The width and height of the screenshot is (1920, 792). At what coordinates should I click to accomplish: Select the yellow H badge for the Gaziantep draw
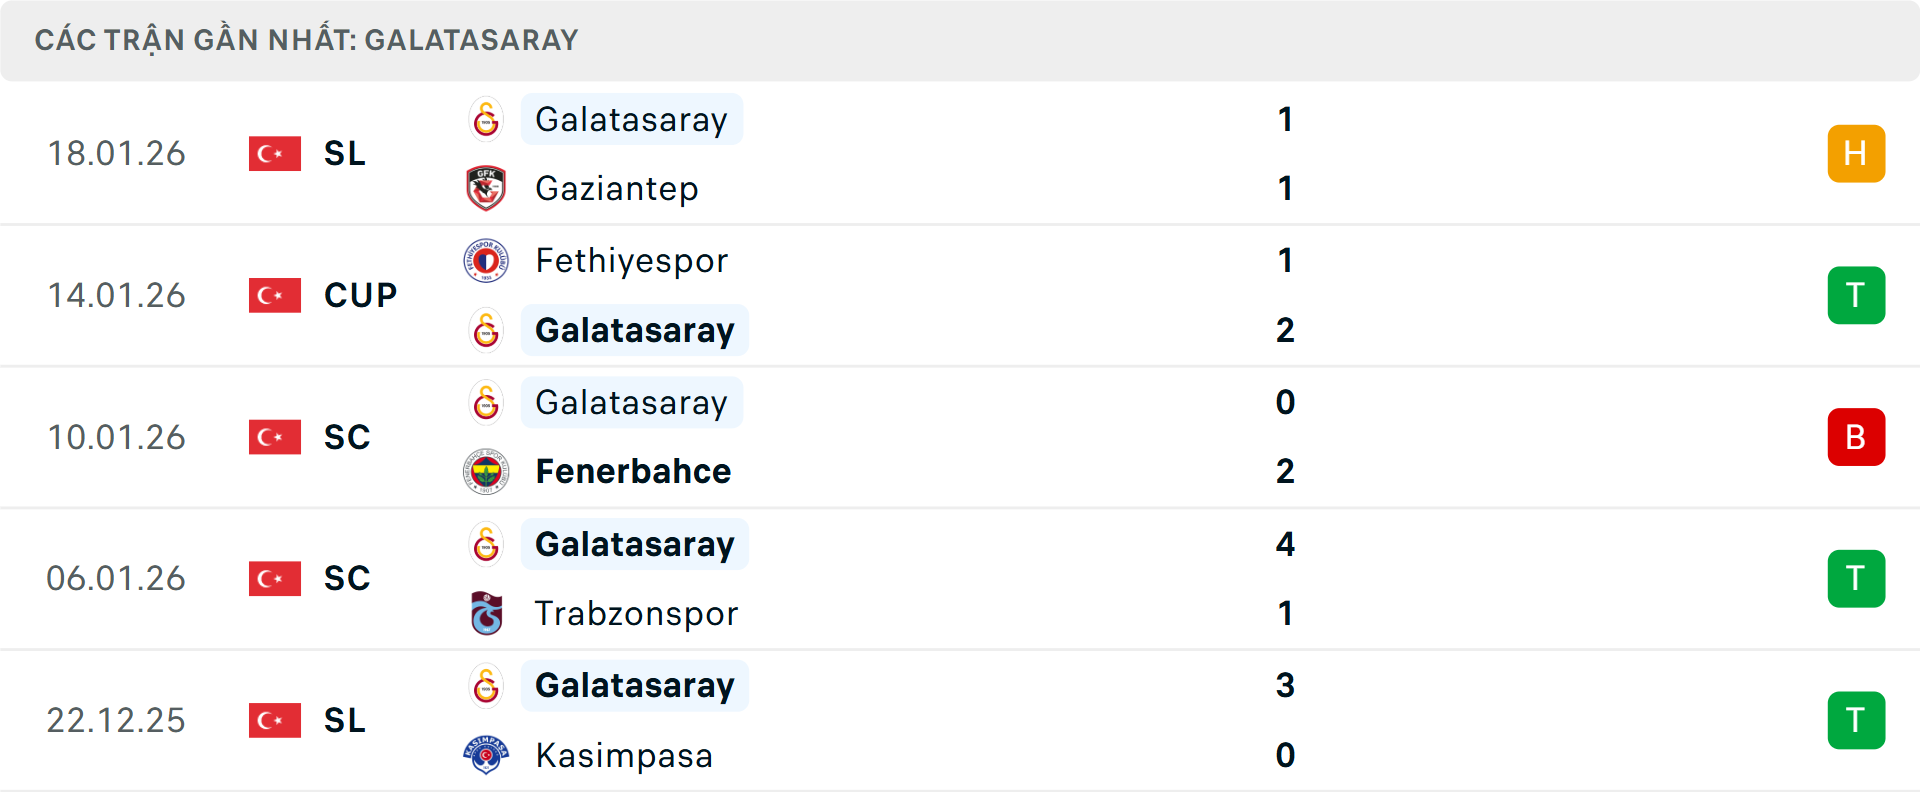(x=1856, y=153)
